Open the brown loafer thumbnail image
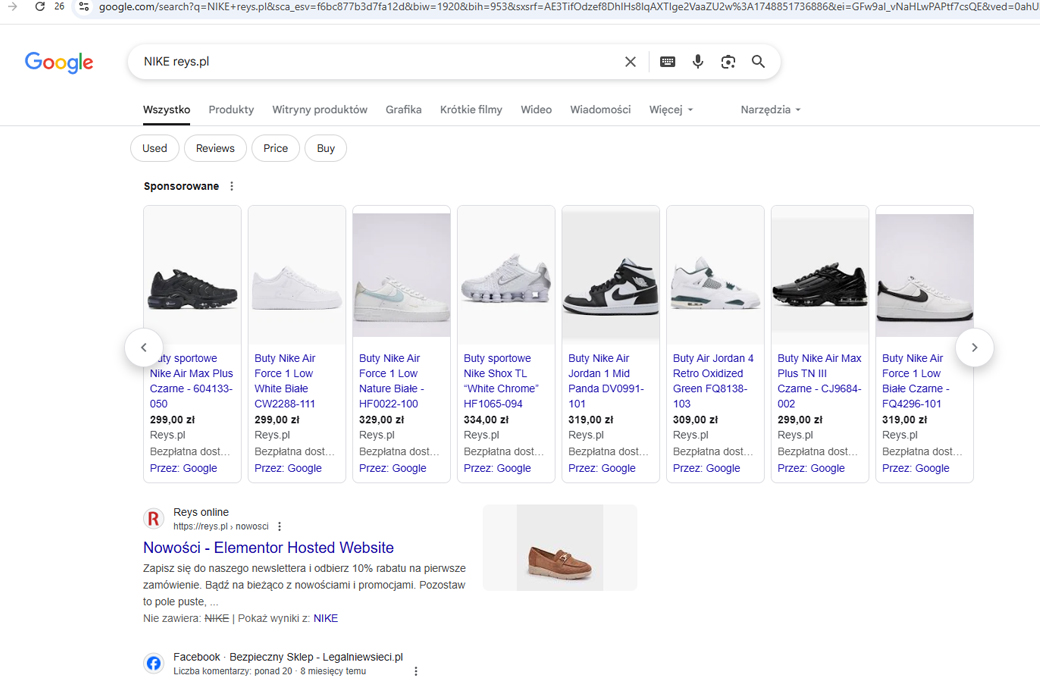 [560, 548]
